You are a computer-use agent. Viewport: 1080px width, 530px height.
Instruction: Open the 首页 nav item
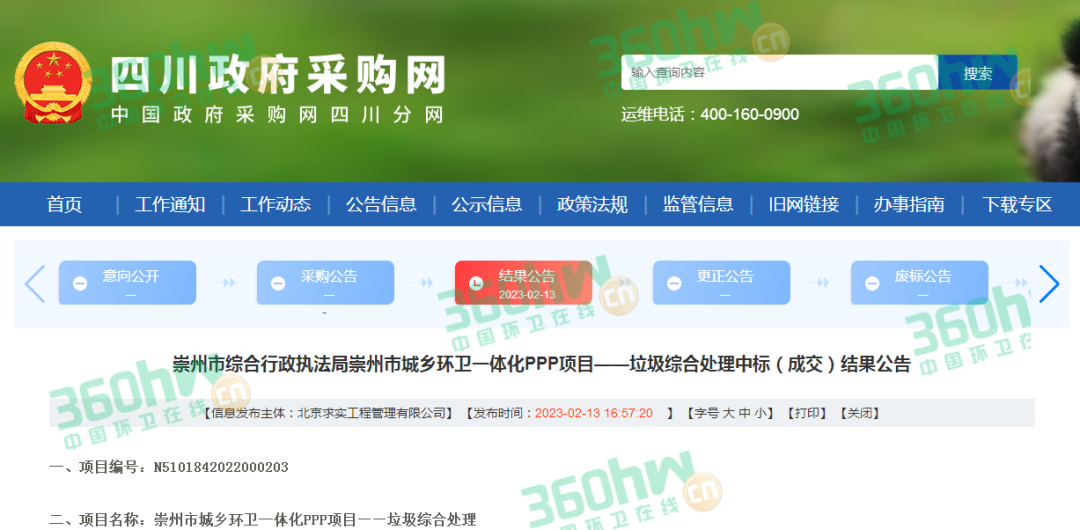pyautogui.click(x=64, y=204)
